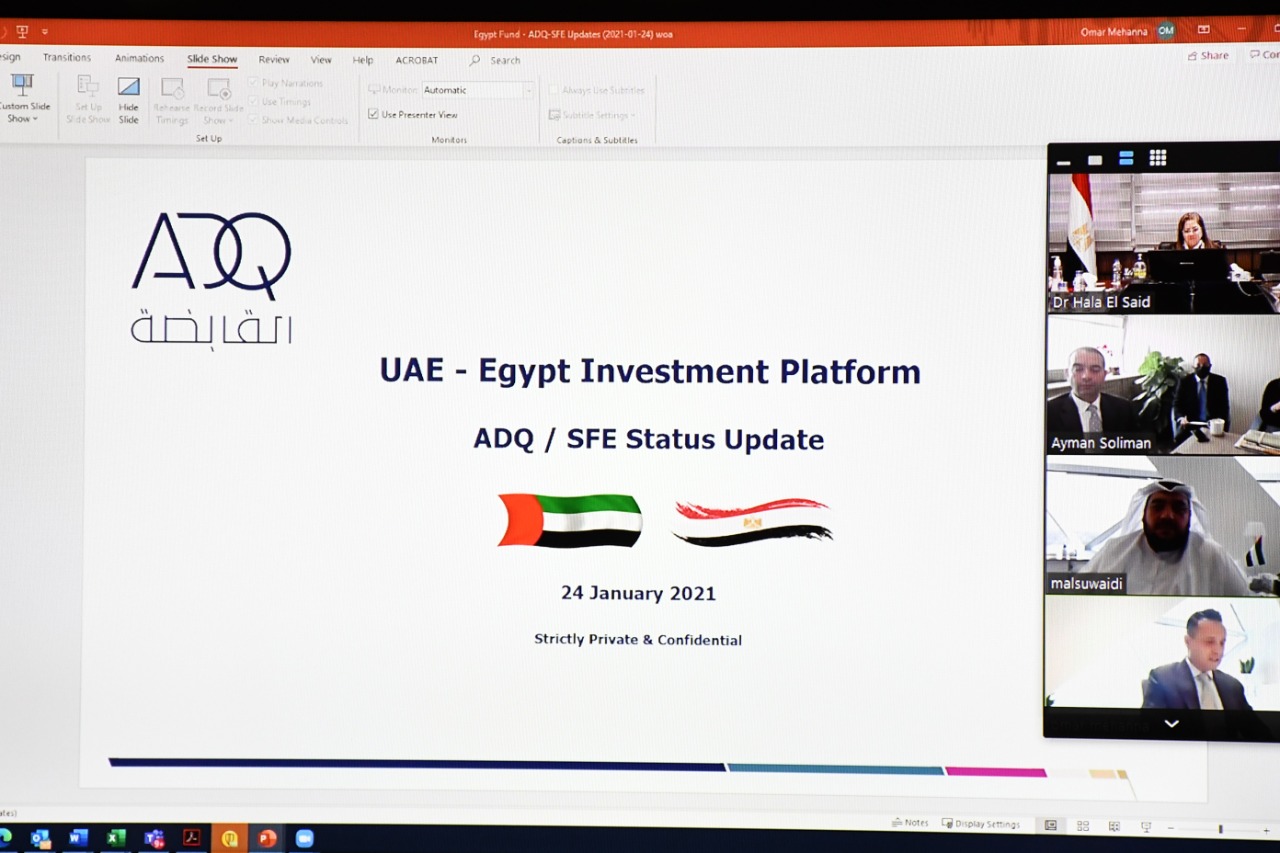The width and height of the screenshot is (1280, 853).
Task: Click the Egypt flag image on the slide
Action: point(752,521)
